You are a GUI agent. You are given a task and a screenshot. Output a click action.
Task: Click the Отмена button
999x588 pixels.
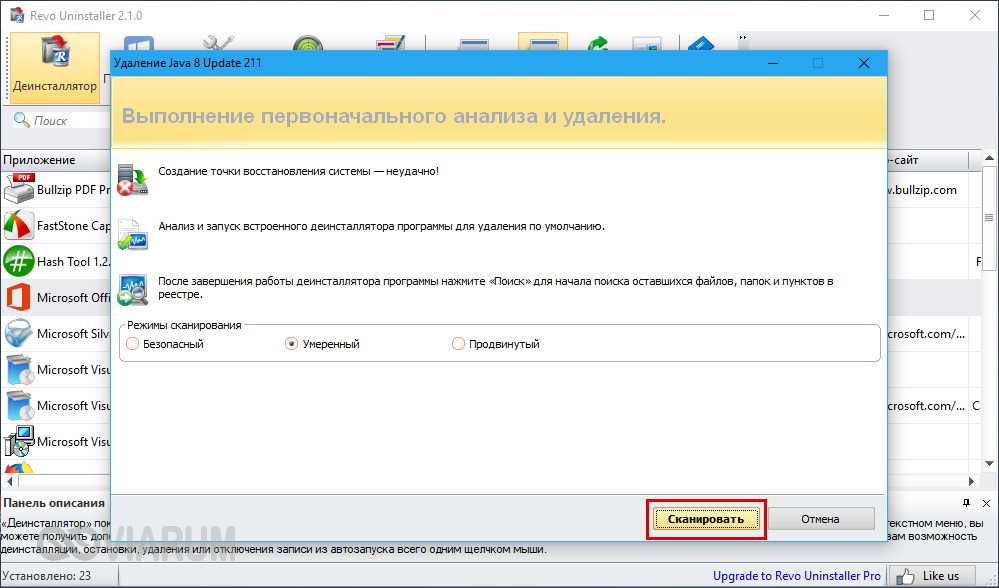820,519
